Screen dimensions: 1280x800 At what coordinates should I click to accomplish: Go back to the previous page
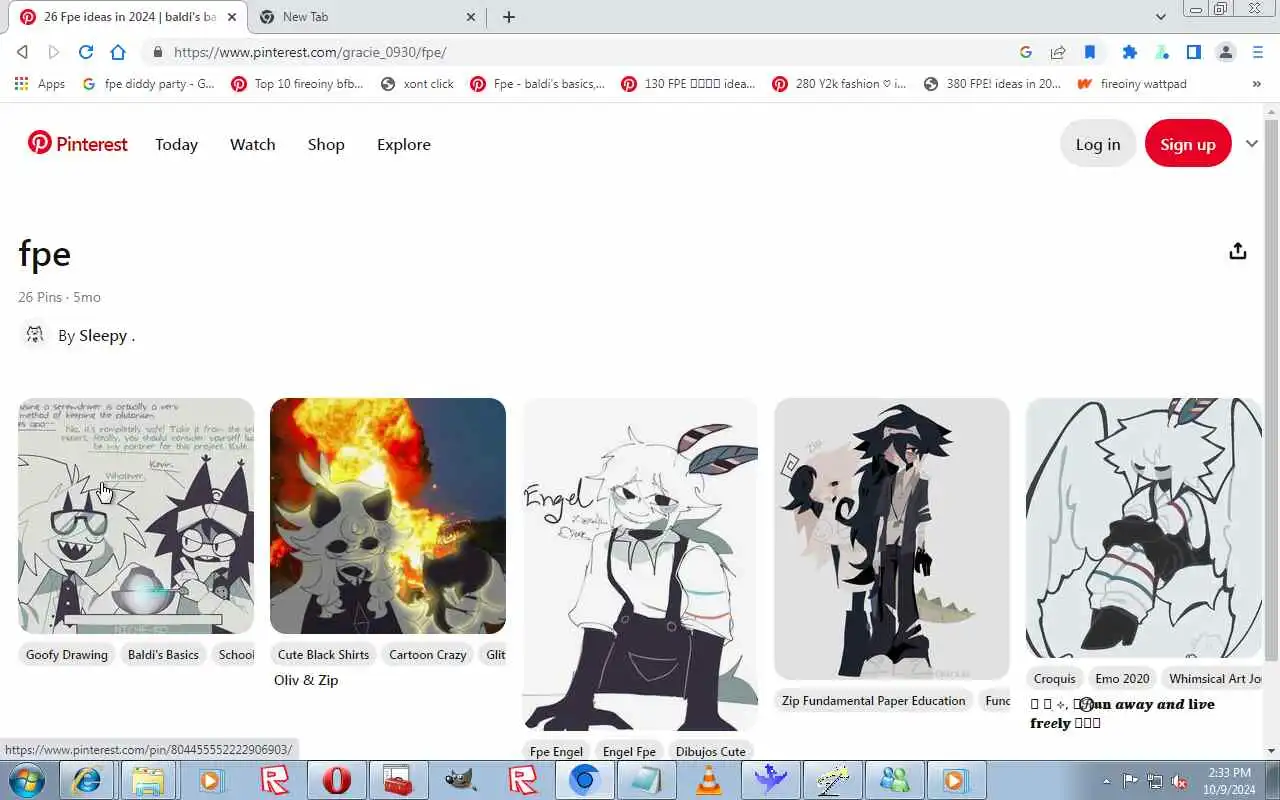point(22,52)
